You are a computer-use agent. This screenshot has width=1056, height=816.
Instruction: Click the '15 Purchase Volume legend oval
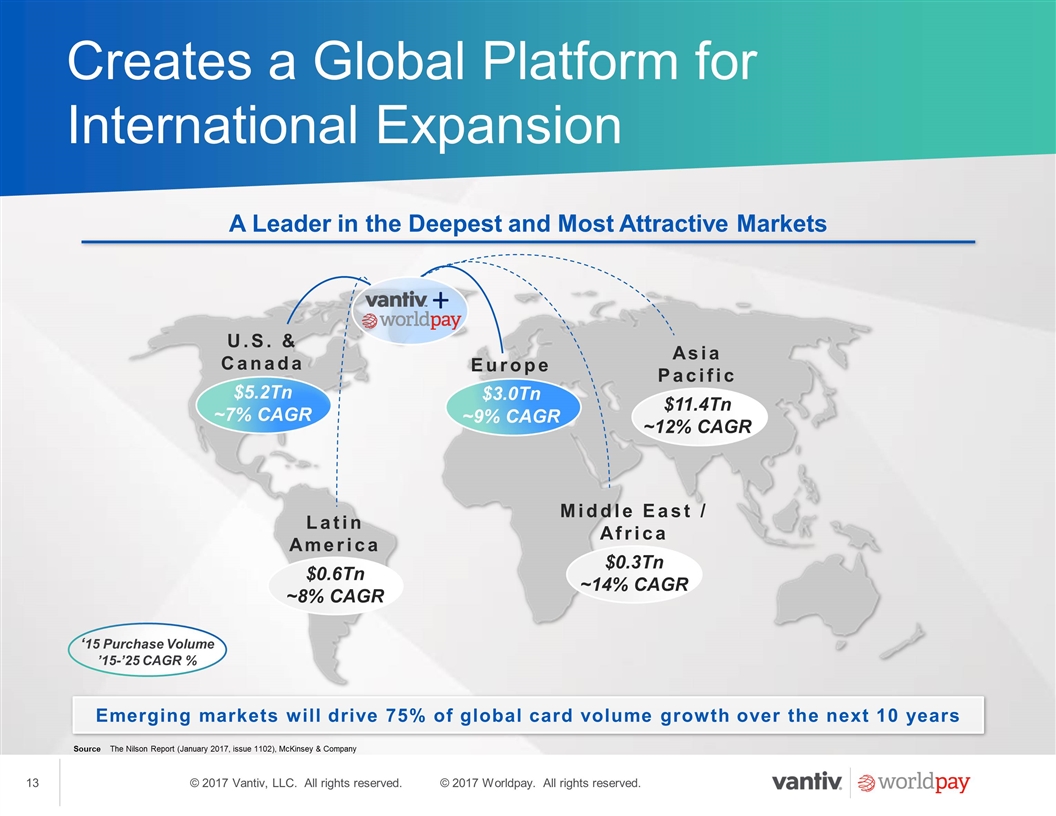pyautogui.click(x=149, y=652)
